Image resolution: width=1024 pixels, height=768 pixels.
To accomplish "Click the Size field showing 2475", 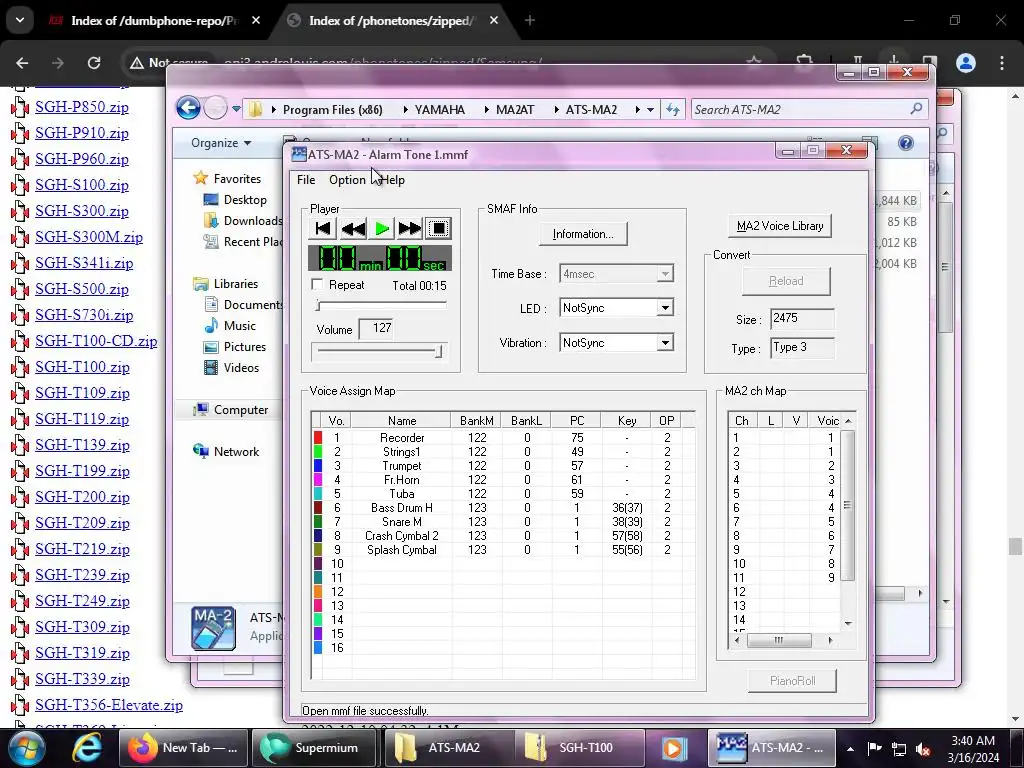I will pos(802,319).
